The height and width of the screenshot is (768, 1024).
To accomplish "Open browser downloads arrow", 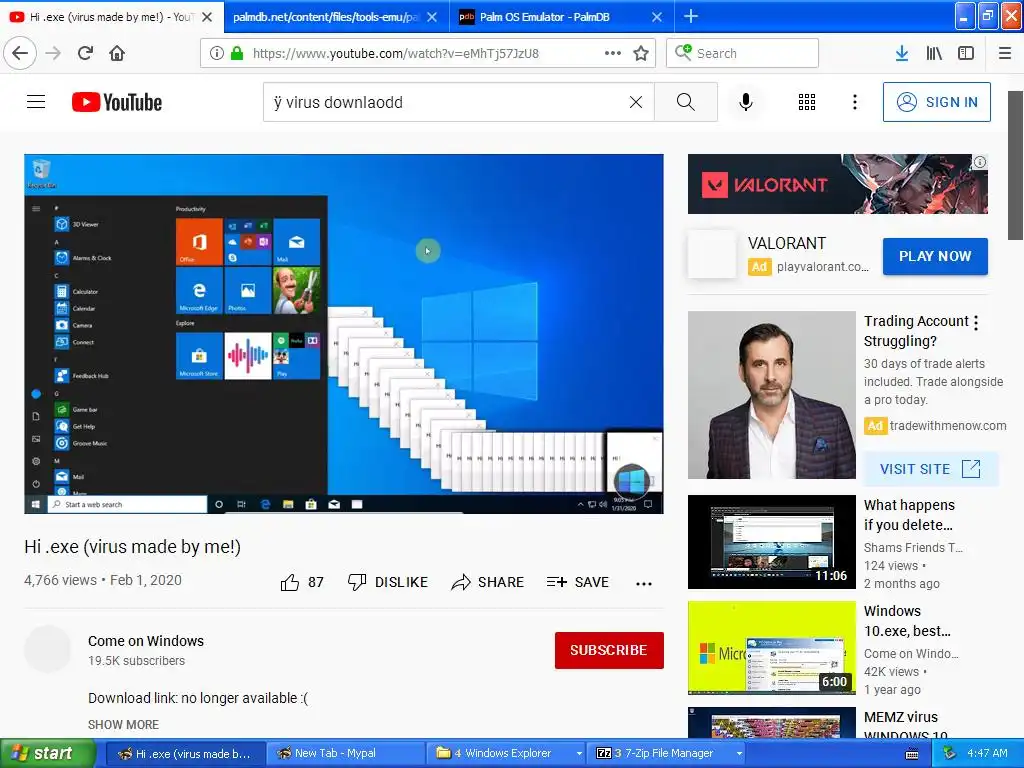I will pyautogui.click(x=902, y=53).
